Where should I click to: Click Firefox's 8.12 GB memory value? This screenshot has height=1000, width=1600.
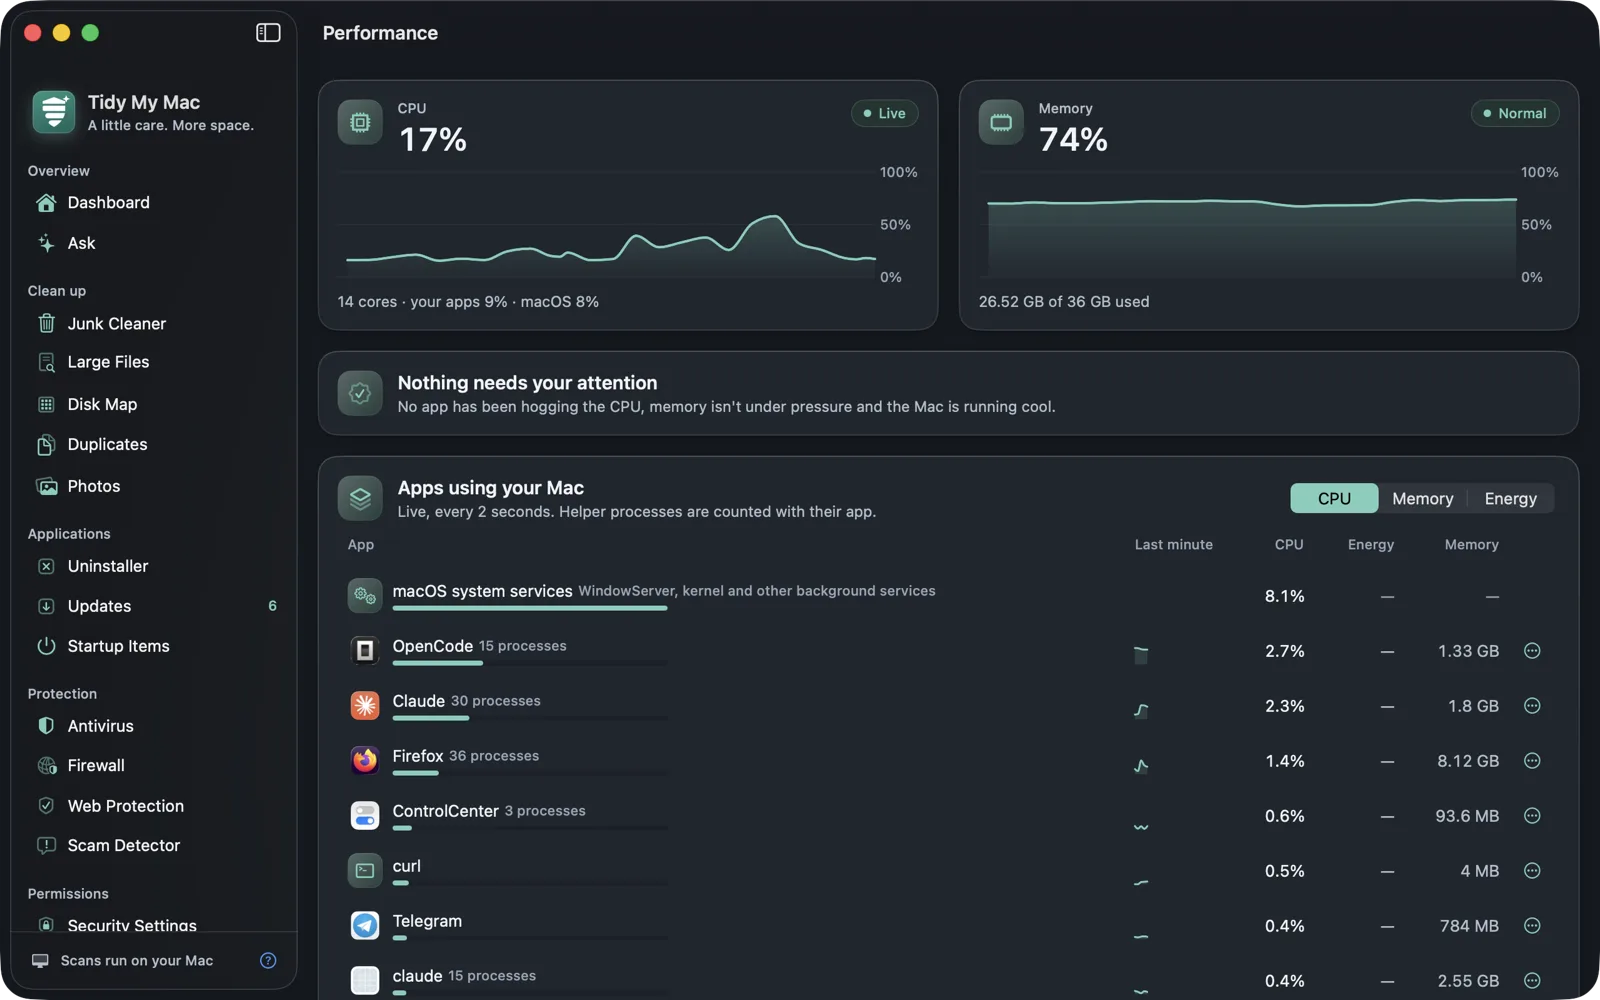click(x=1468, y=761)
